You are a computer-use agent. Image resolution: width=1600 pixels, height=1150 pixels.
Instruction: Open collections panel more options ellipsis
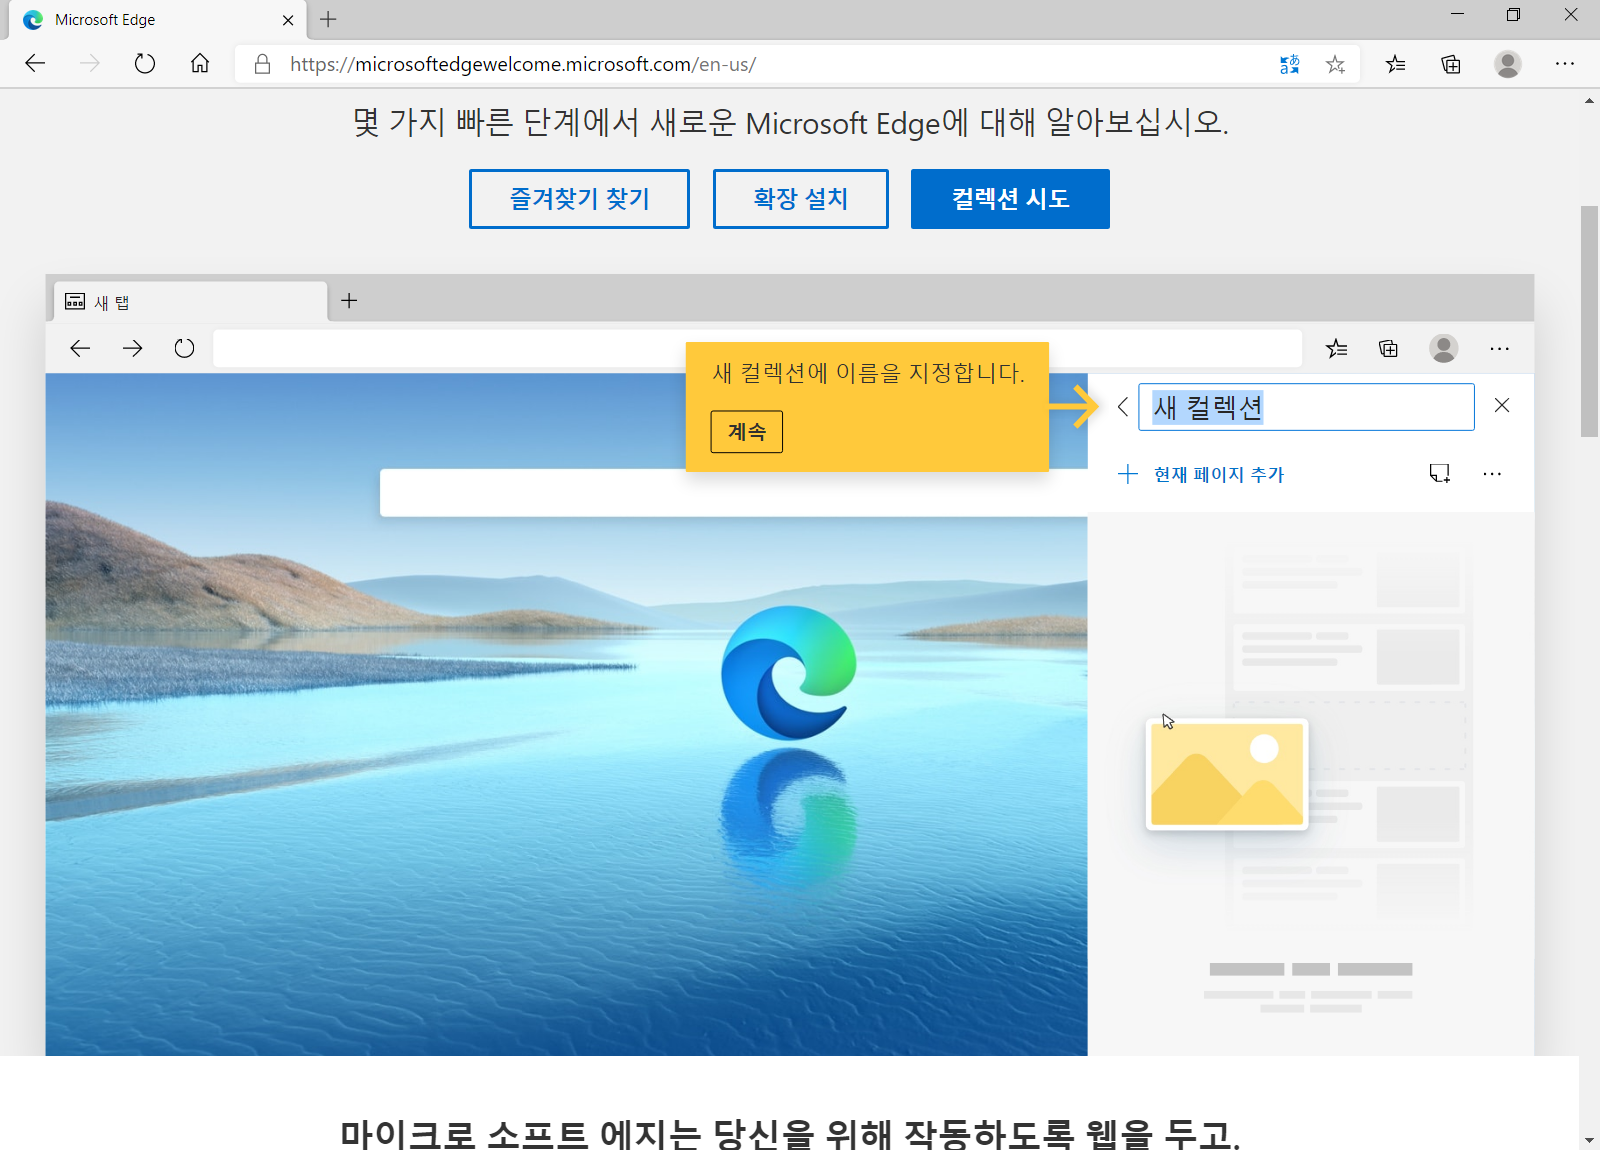pos(1492,474)
